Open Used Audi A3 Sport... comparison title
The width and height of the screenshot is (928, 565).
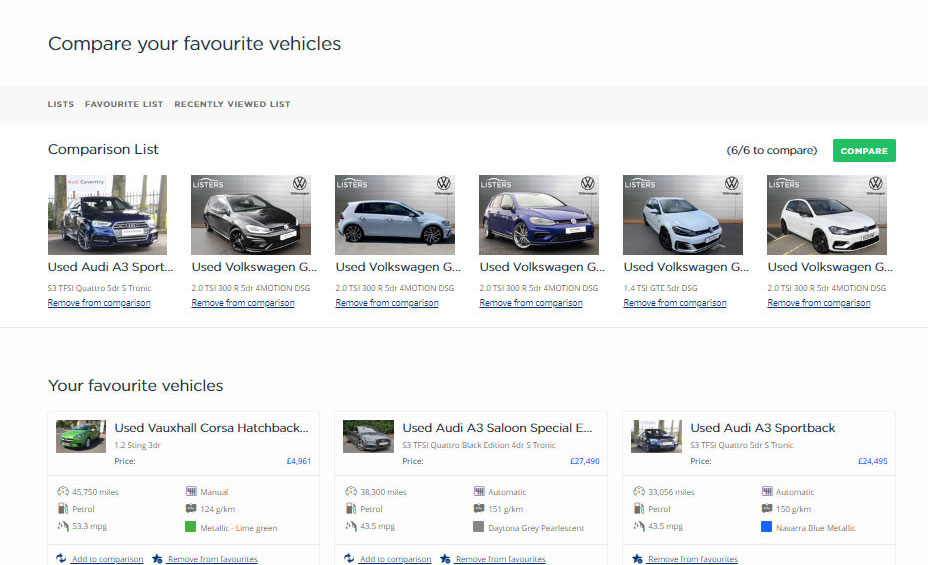click(x=111, y=267)
